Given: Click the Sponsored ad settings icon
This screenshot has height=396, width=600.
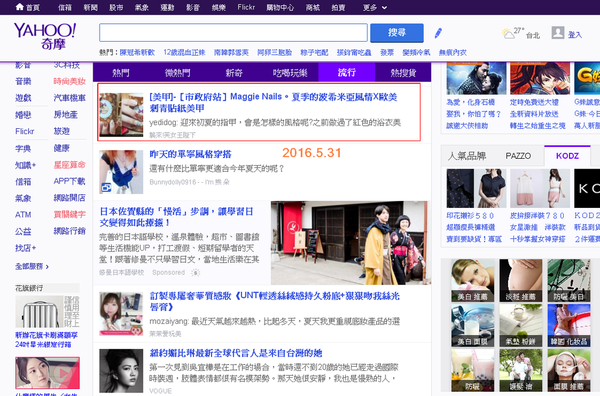Looking at the screenshot, I should tap(196, 272).
